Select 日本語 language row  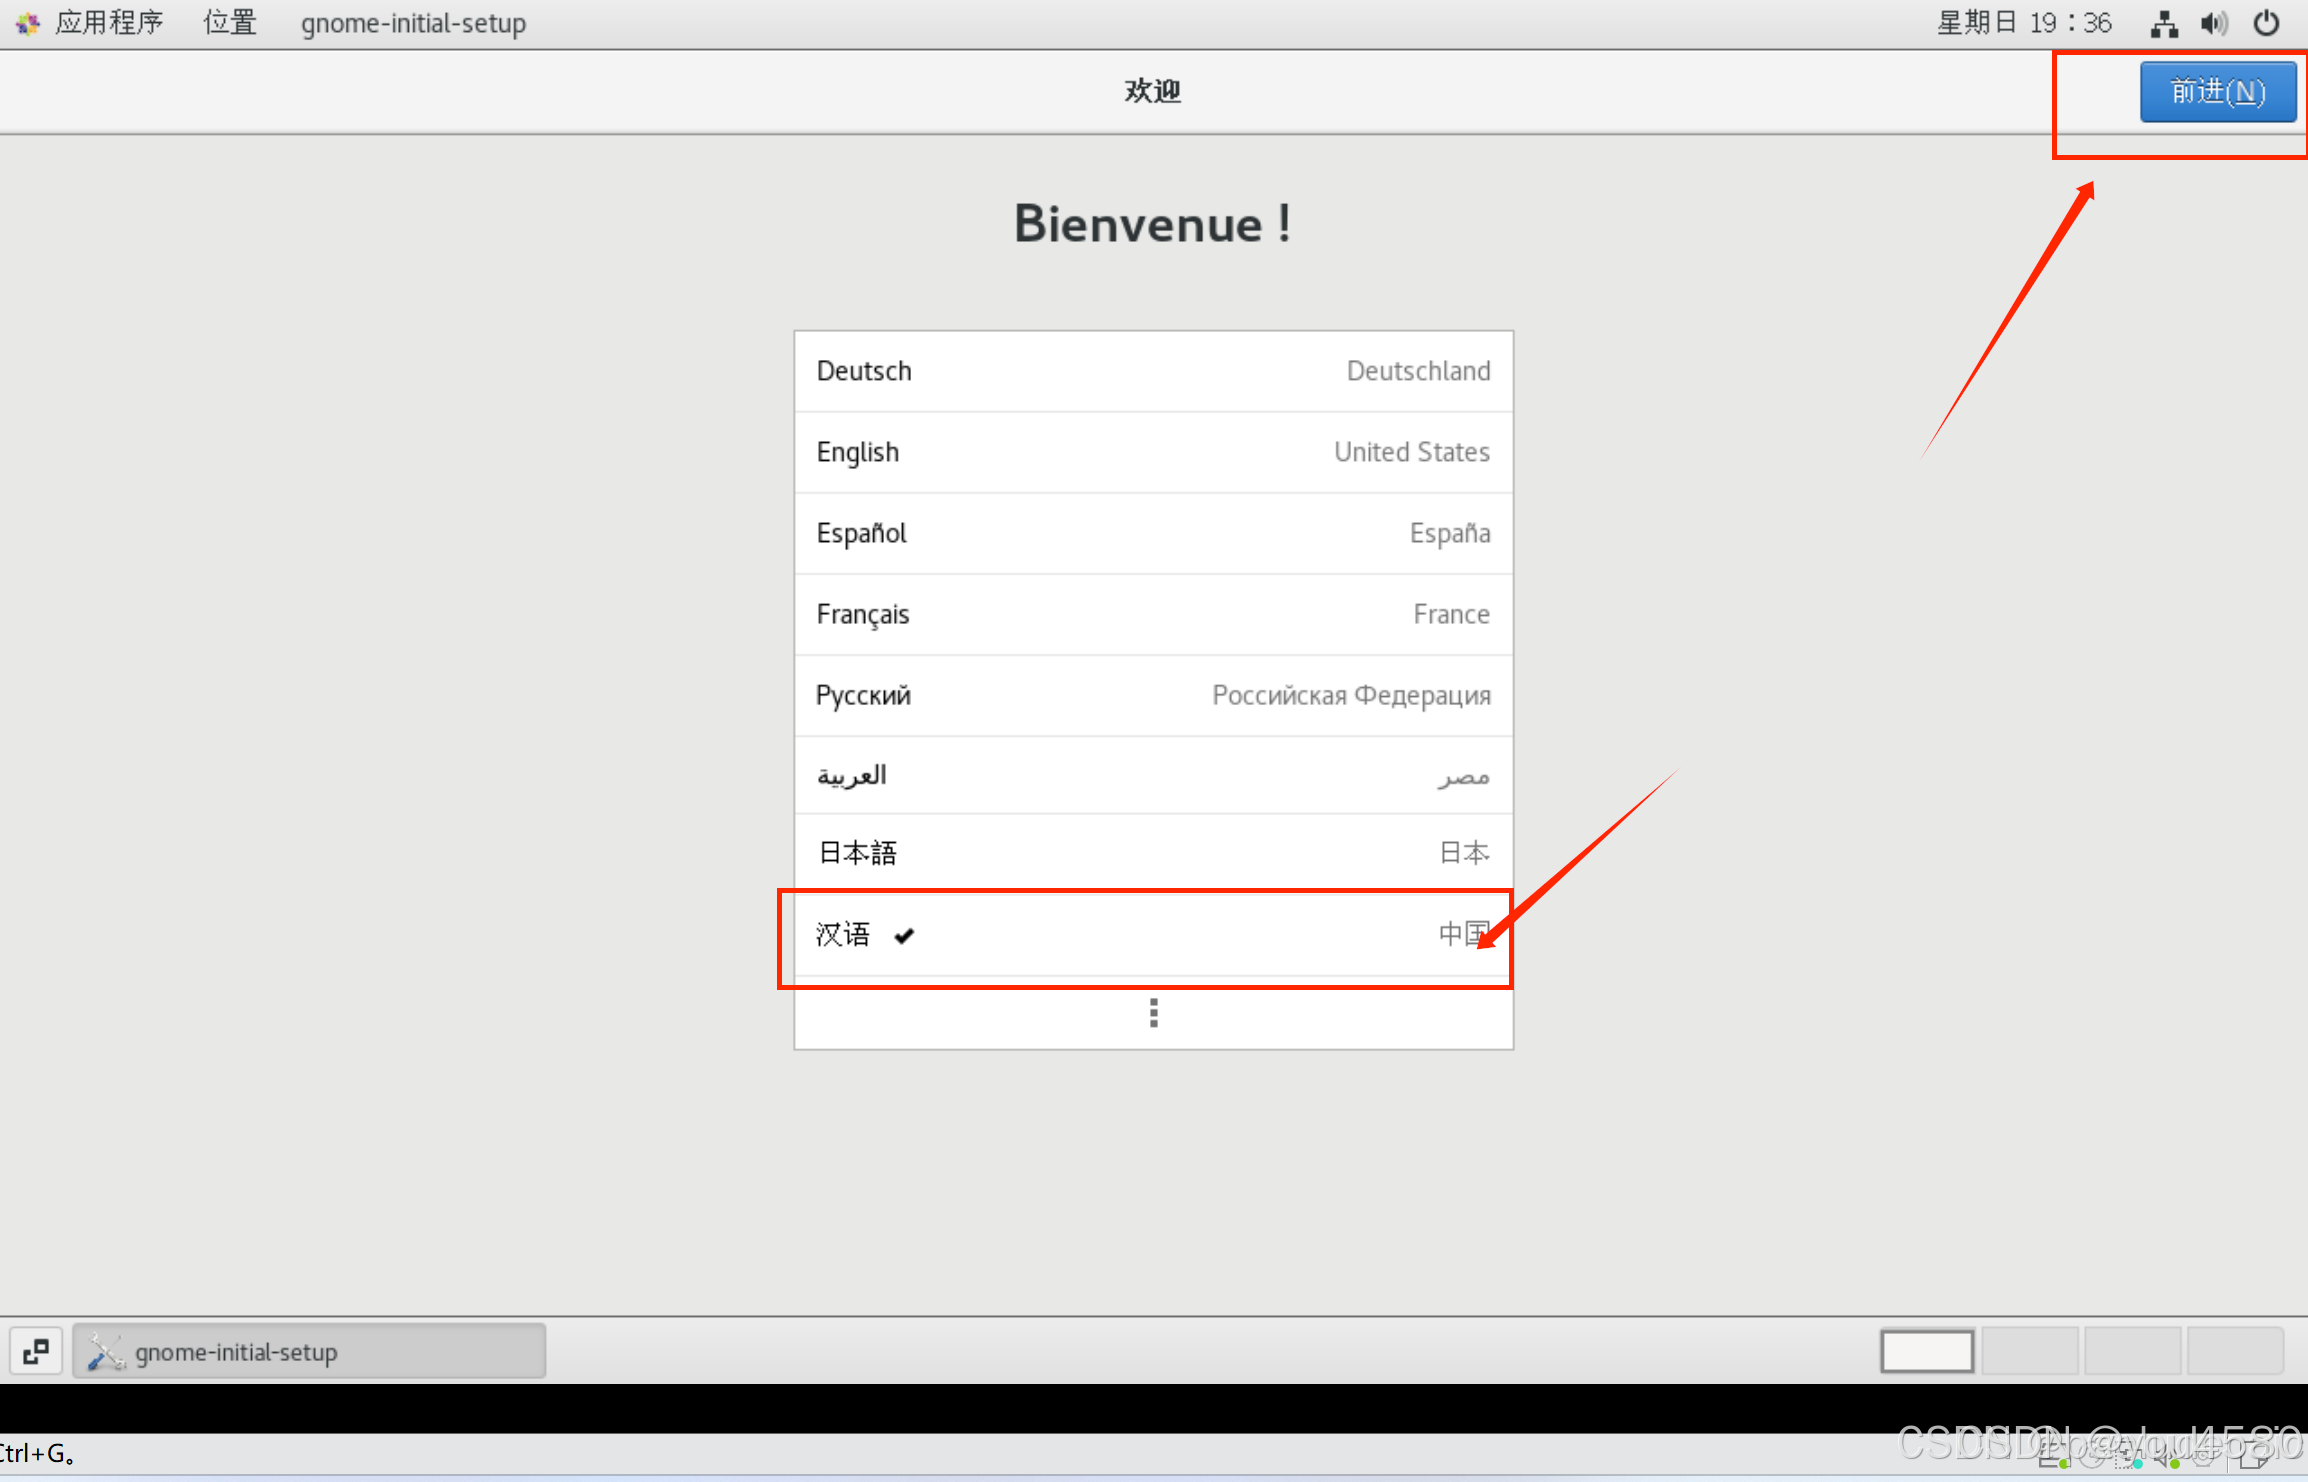click(x=1153, y=852)
